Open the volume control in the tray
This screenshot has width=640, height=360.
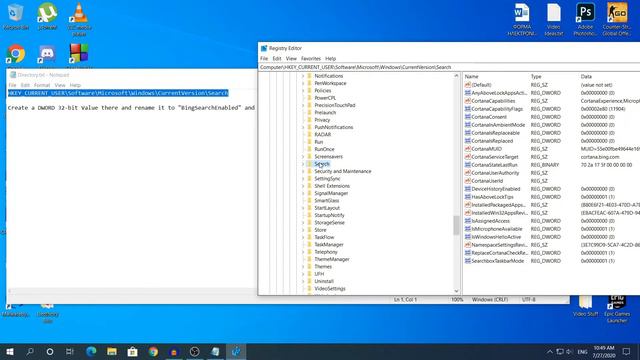[x=569, y=351]
